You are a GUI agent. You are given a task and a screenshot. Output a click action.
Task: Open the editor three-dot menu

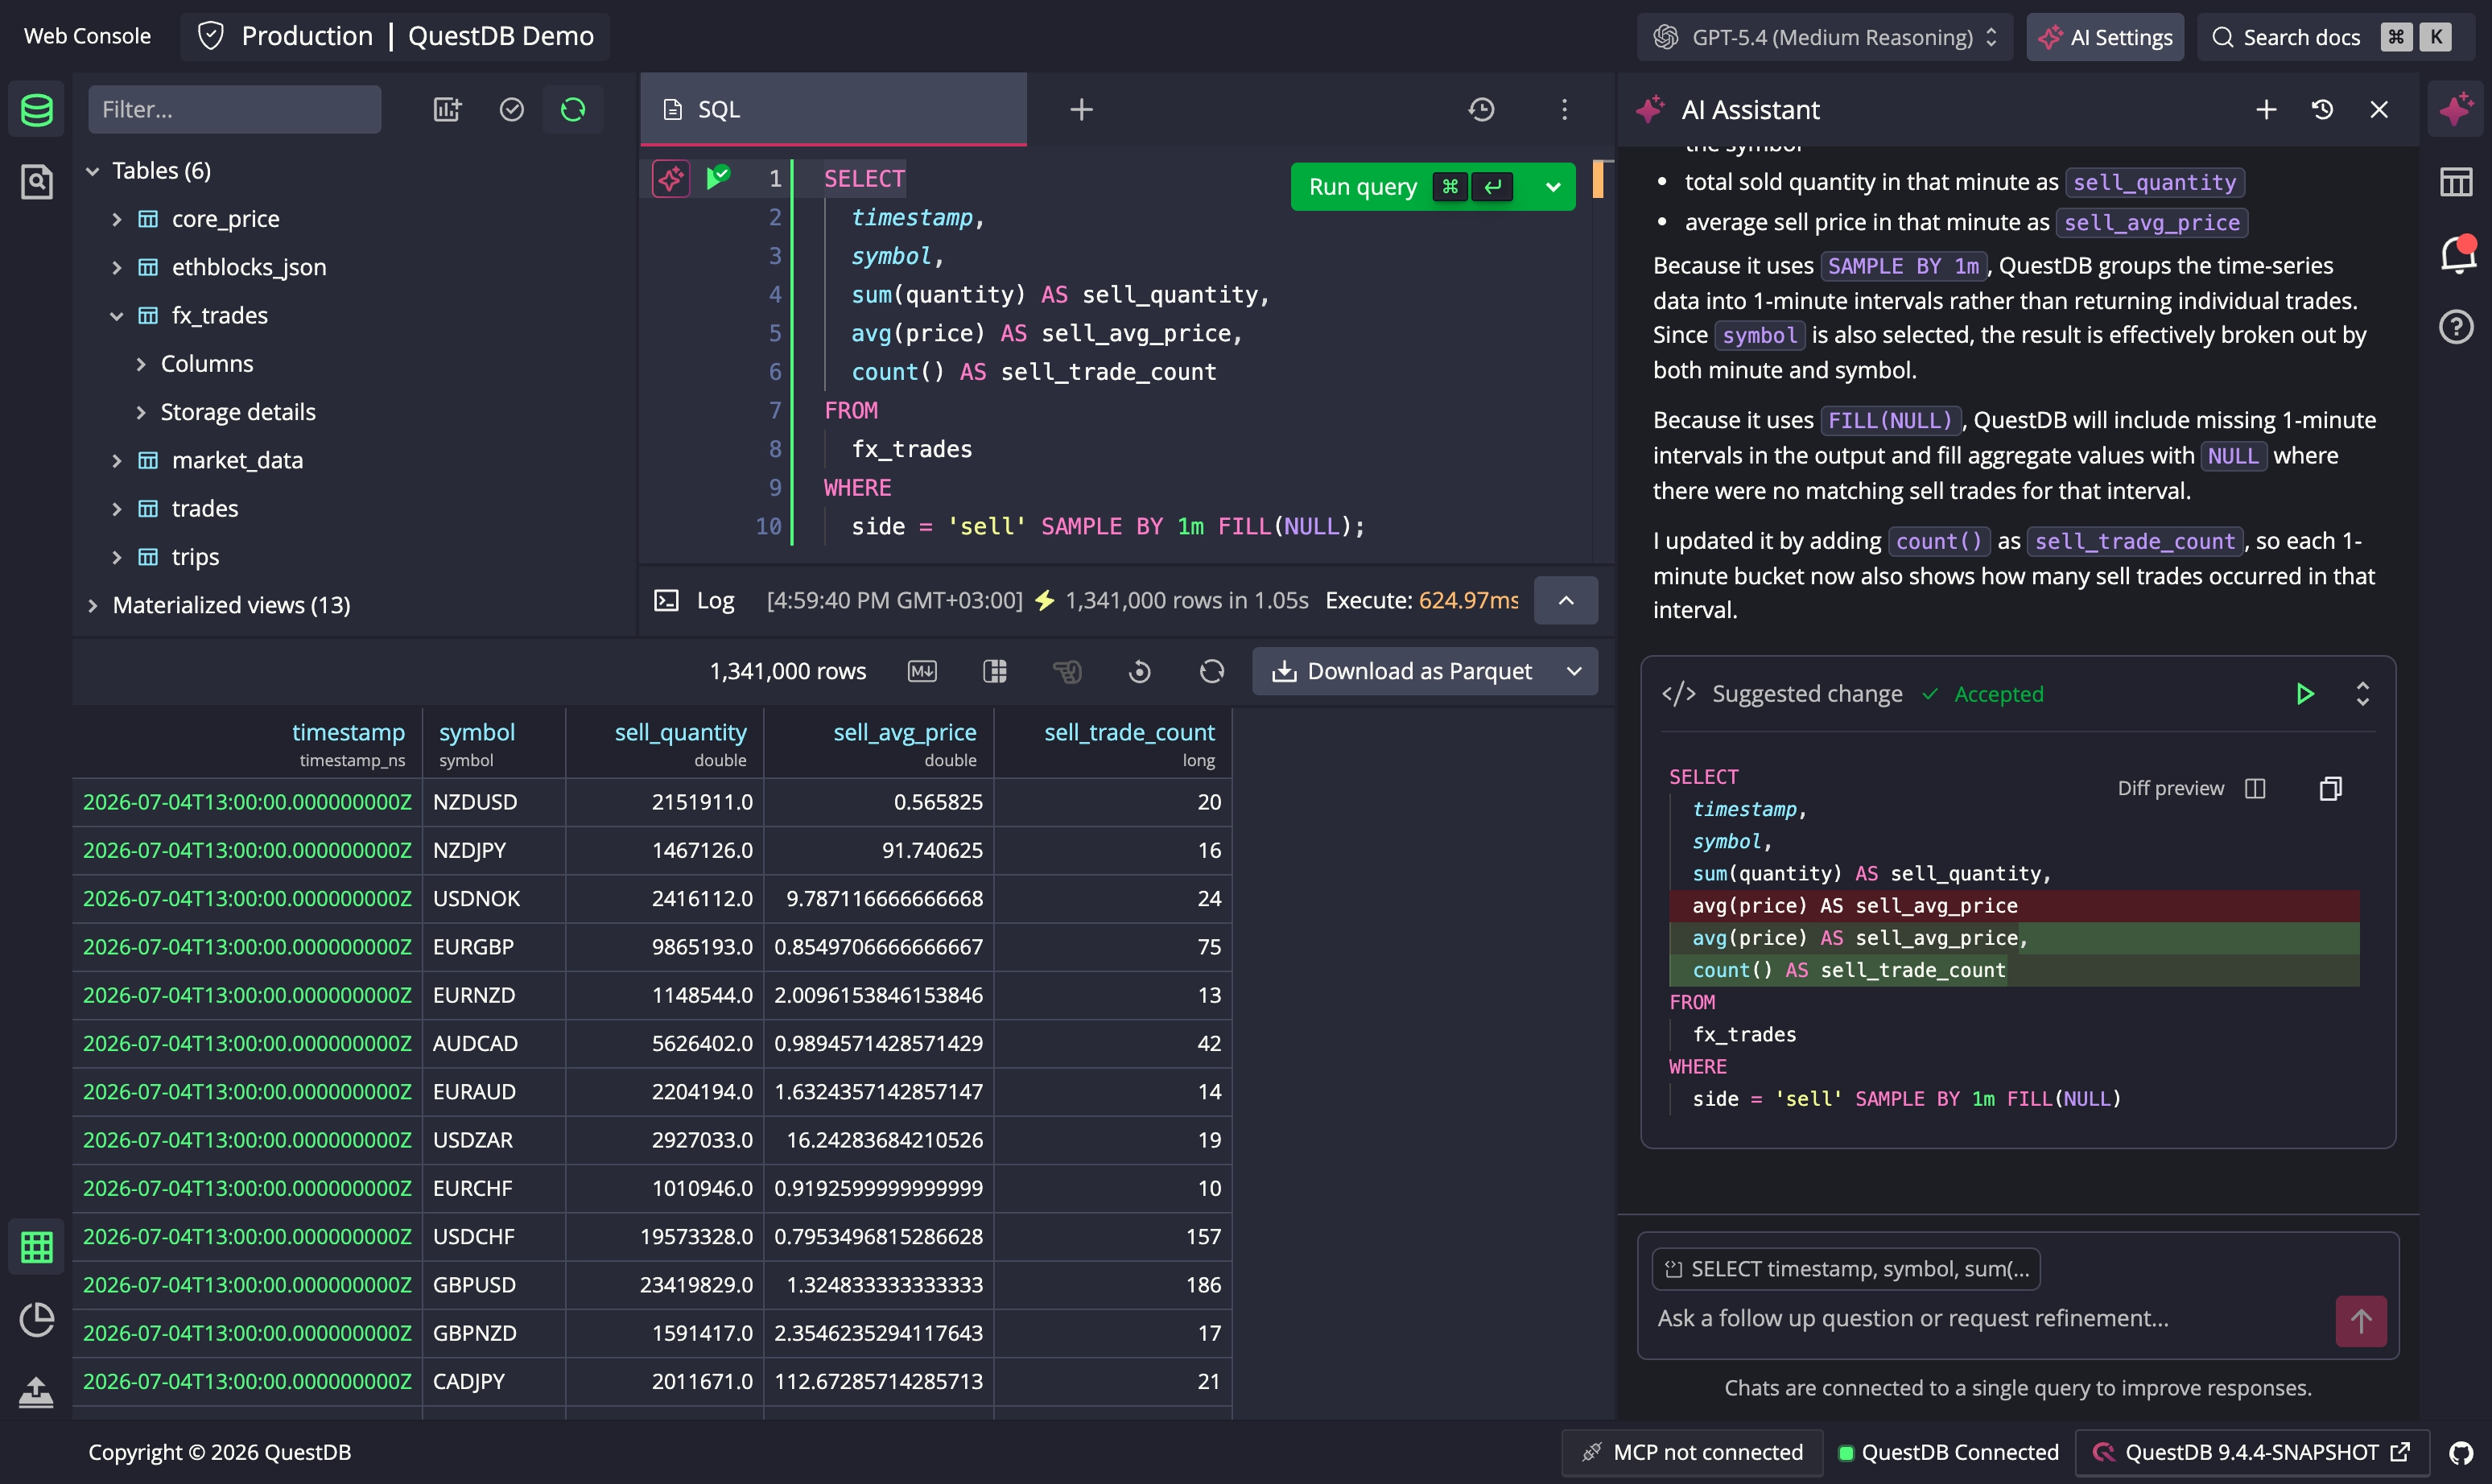pos(1565,109)
